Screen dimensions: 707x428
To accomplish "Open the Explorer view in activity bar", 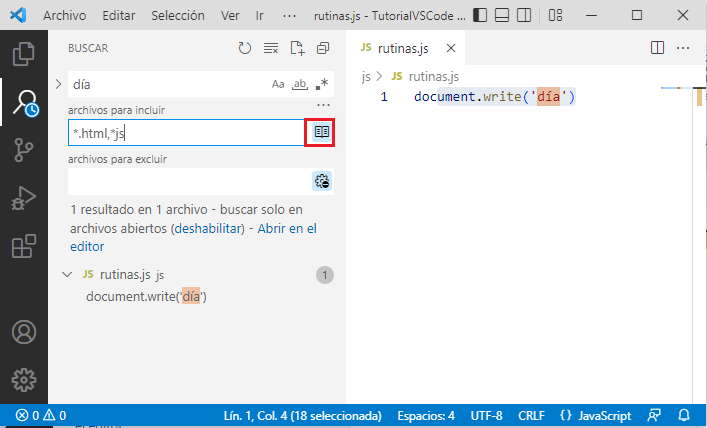I will point(23,54).
